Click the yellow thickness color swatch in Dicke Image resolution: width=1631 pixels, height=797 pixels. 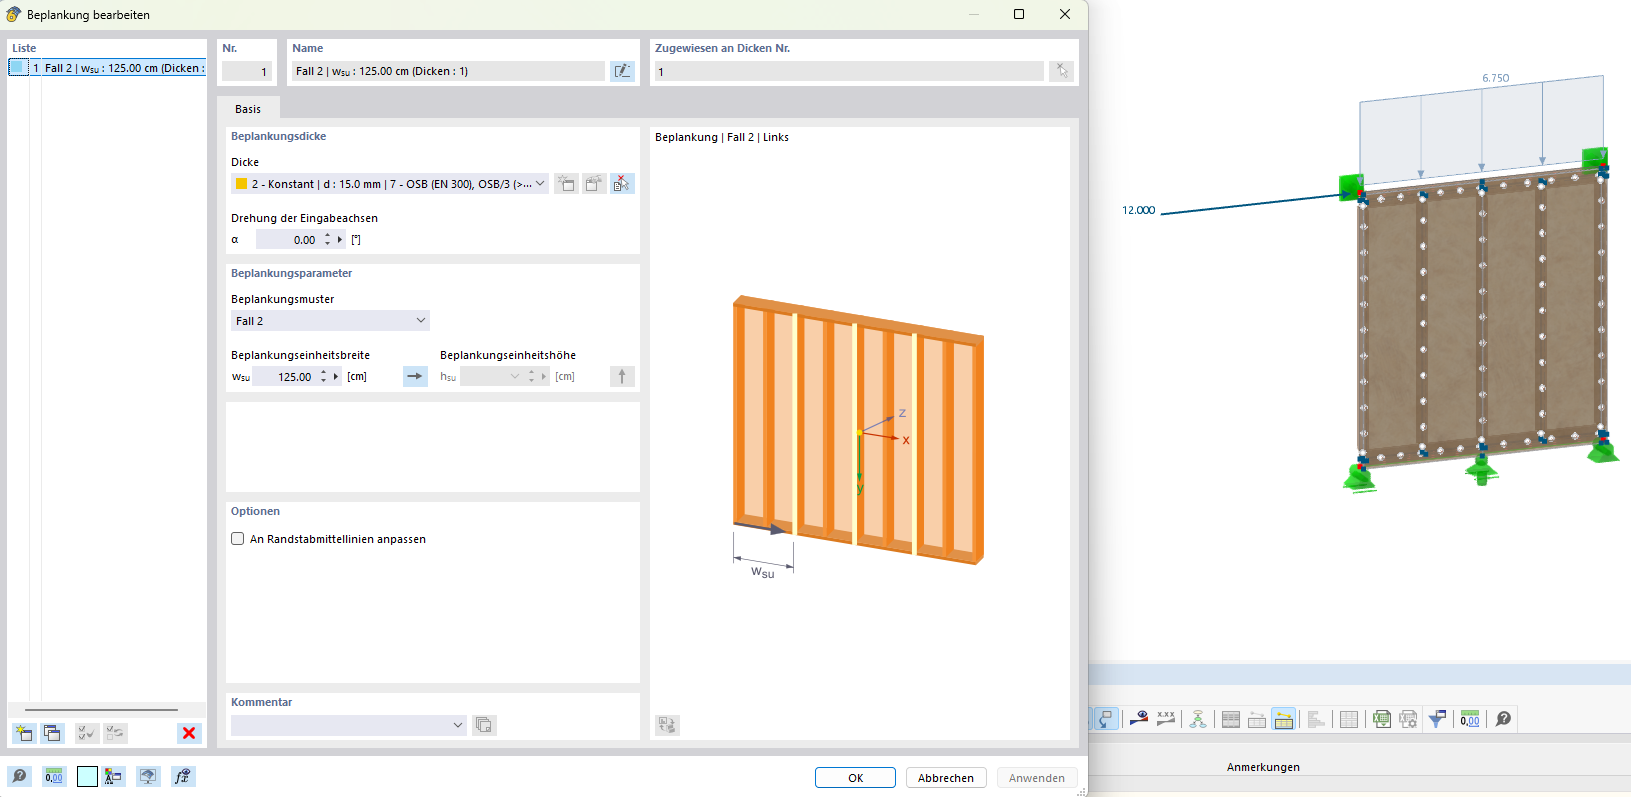point(241,184)
